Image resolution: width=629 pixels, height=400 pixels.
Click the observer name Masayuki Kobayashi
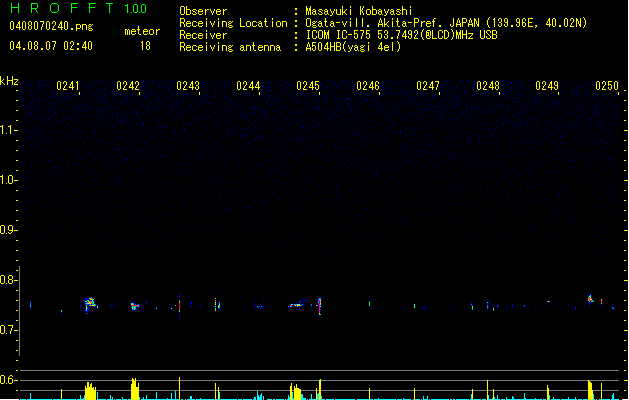pyautogui.click(x=359, y=11)
